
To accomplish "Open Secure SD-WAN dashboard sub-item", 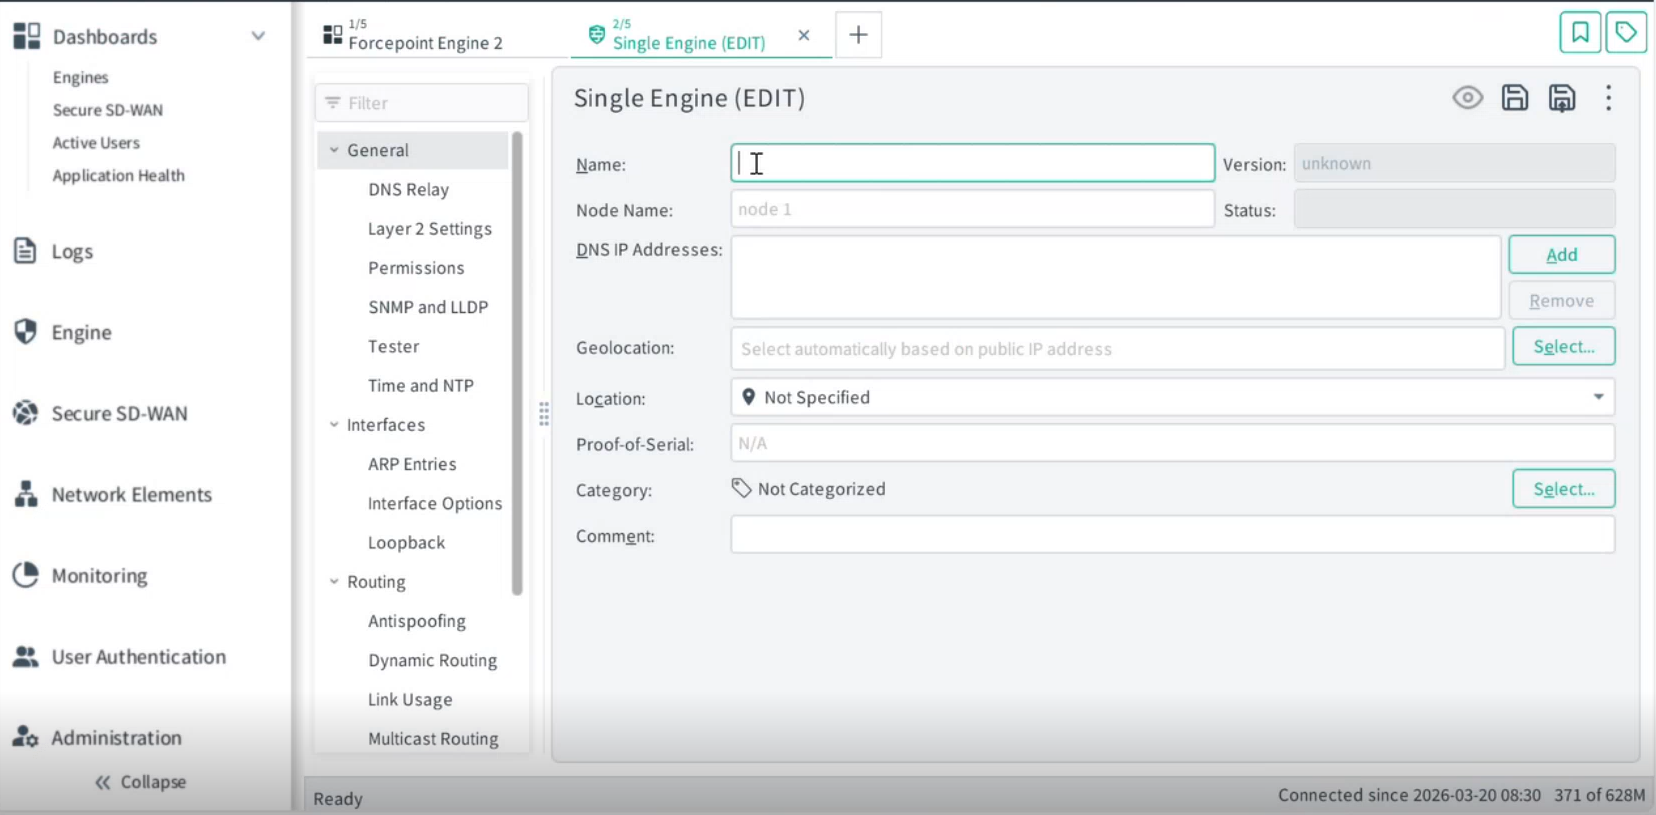I will (x=108, y=110).
